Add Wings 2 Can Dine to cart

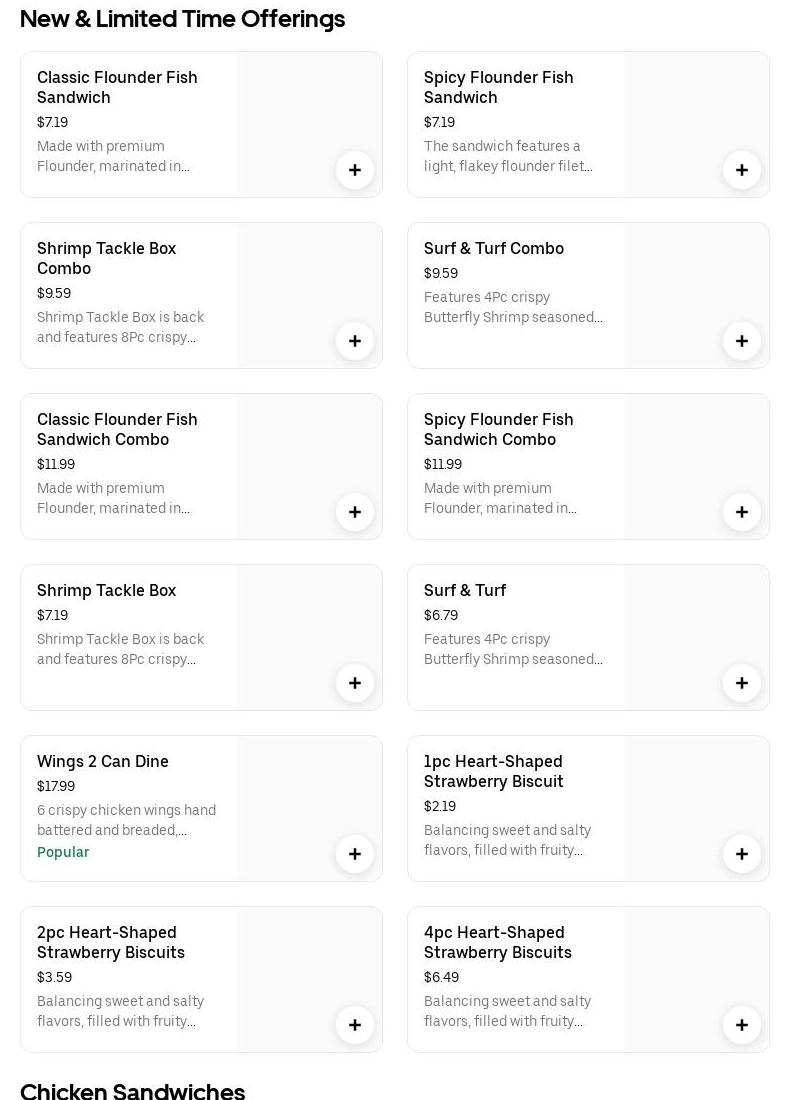point(355,854)
